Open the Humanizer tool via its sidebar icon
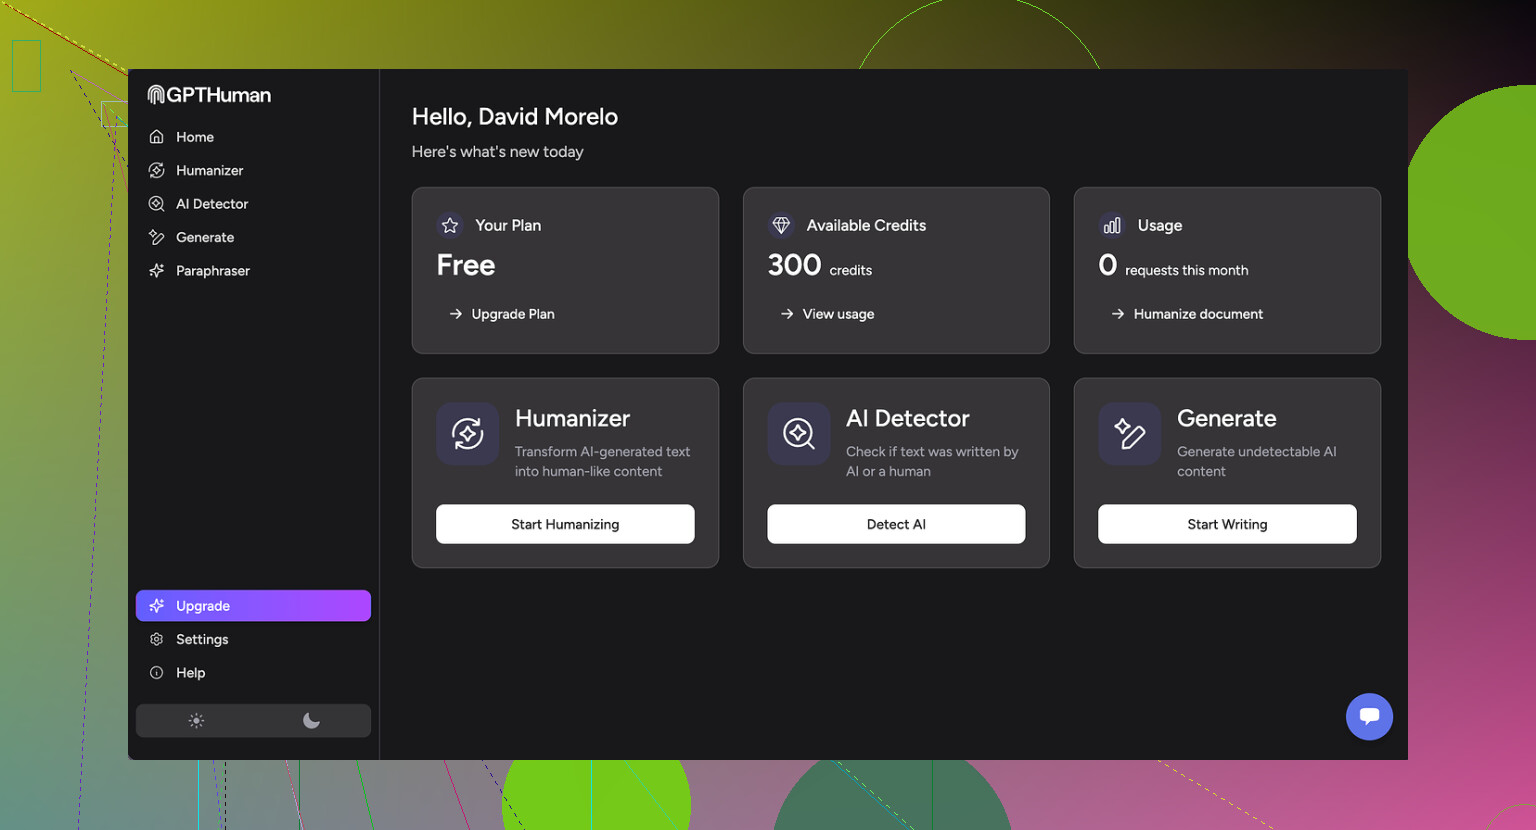1536x830 pixels. (x=157, y=170)
